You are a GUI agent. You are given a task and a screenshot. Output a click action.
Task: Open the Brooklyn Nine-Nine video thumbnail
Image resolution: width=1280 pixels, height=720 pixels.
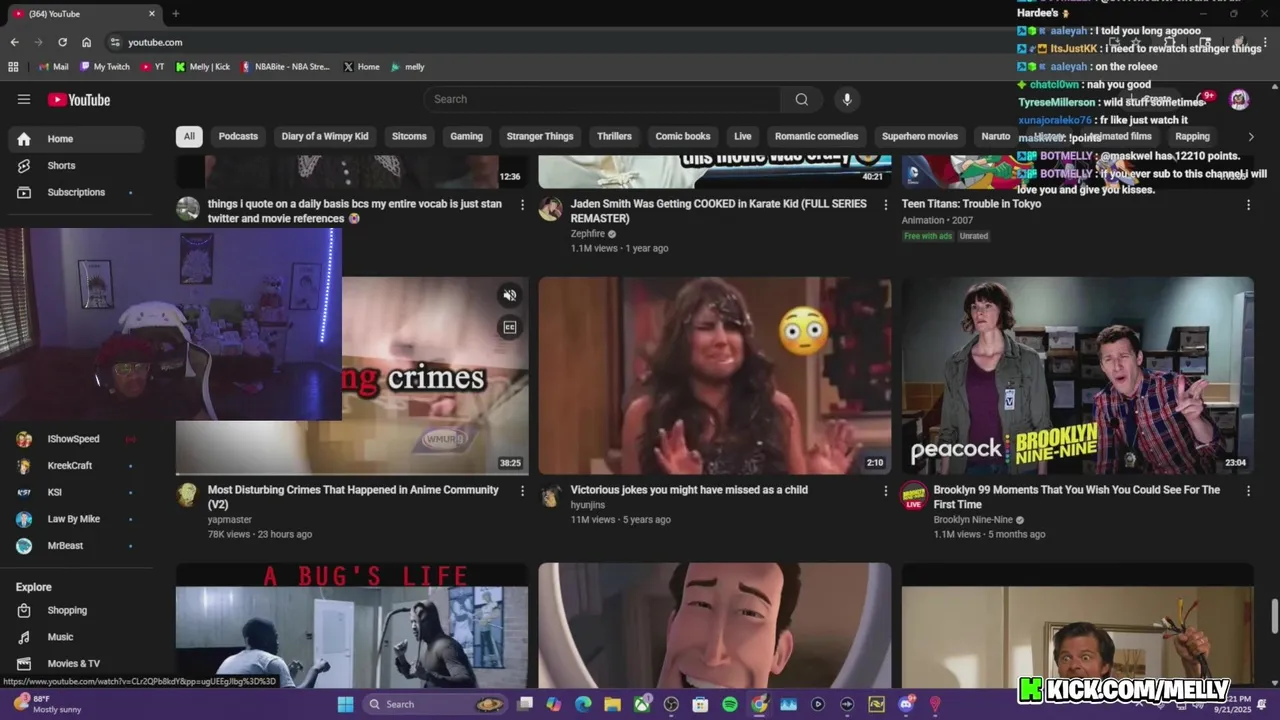(x=1078, y=376)
